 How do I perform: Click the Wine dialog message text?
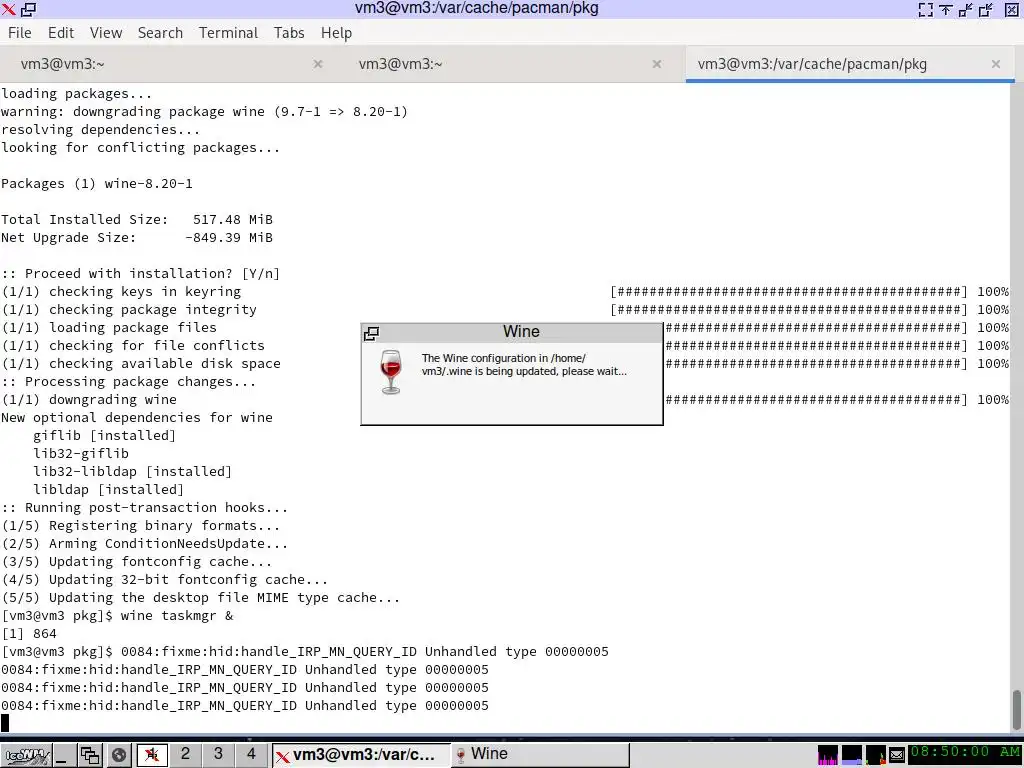tap(524, 365)
